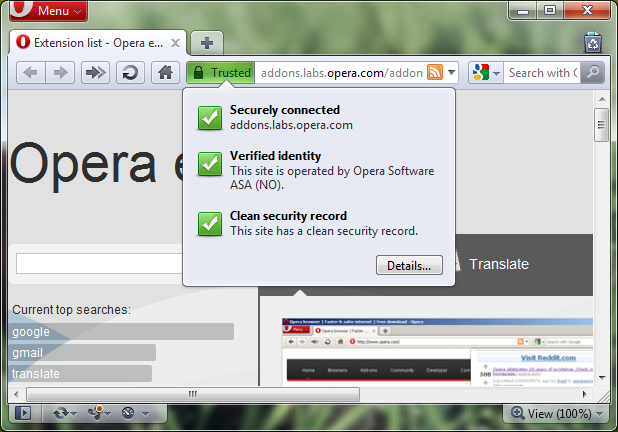
Task: Click the vertical scrollbar up arrow
Action: click(x=602, y=99)
